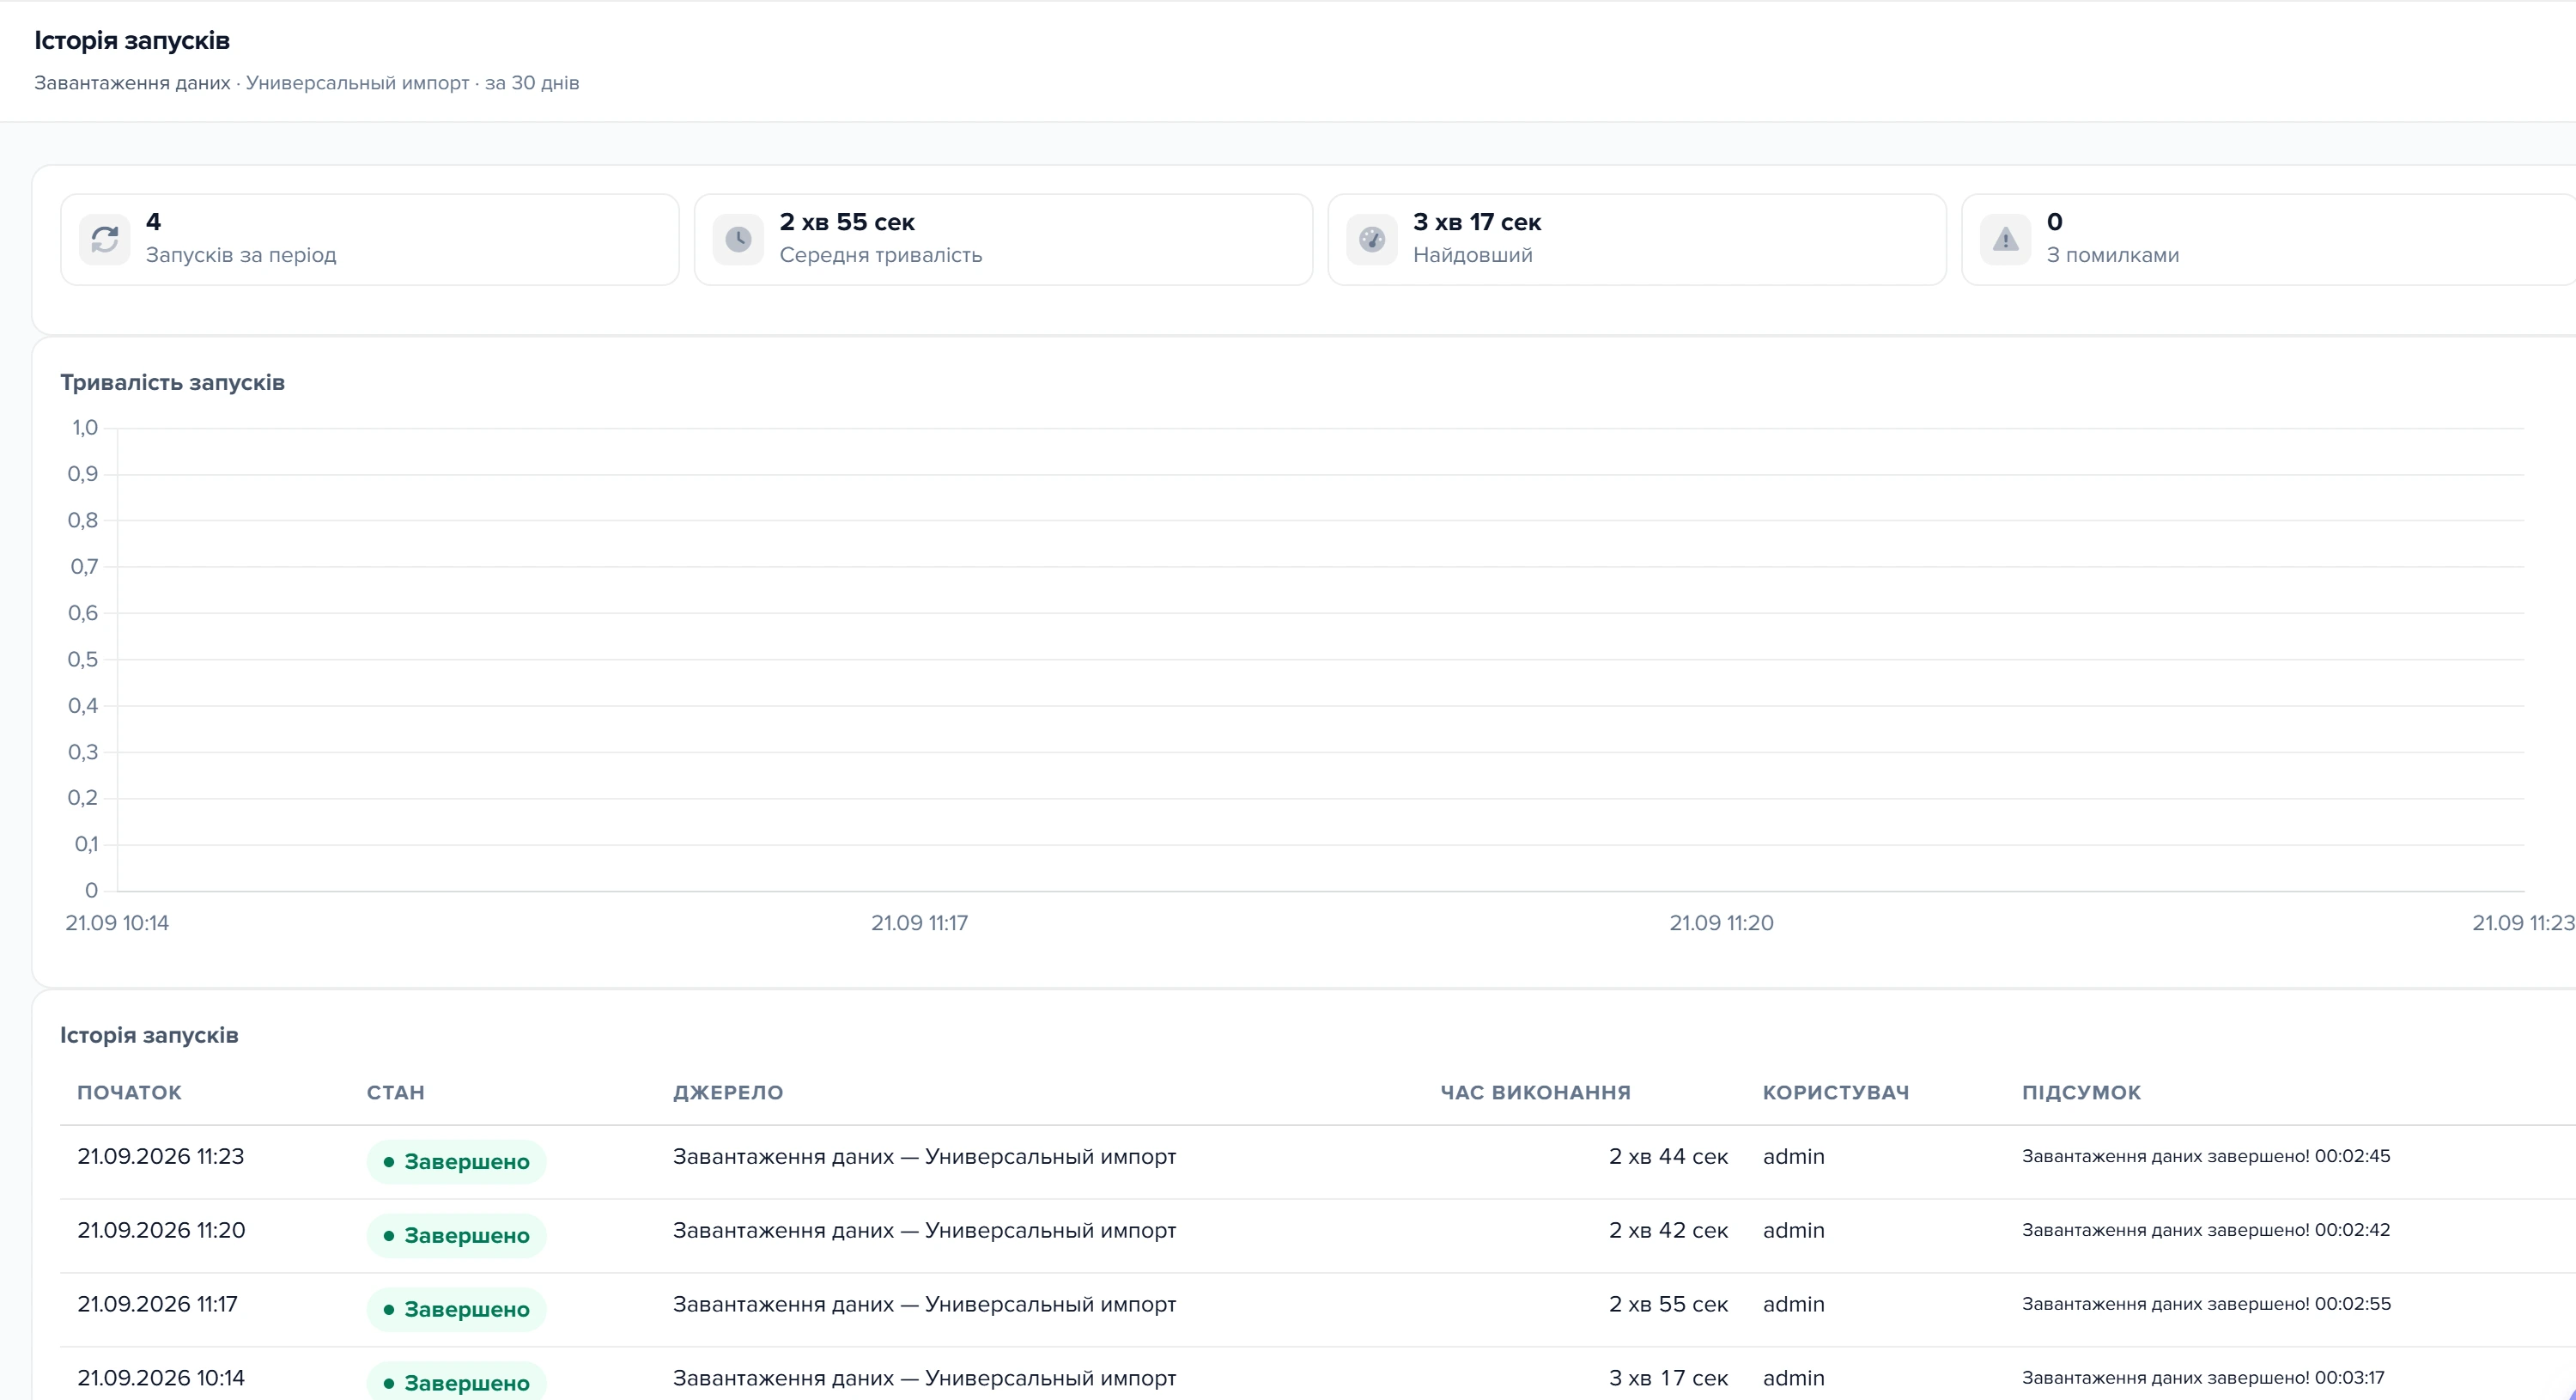
Task: Click the gauge icon for longest run
Action: coord(1372,239)
